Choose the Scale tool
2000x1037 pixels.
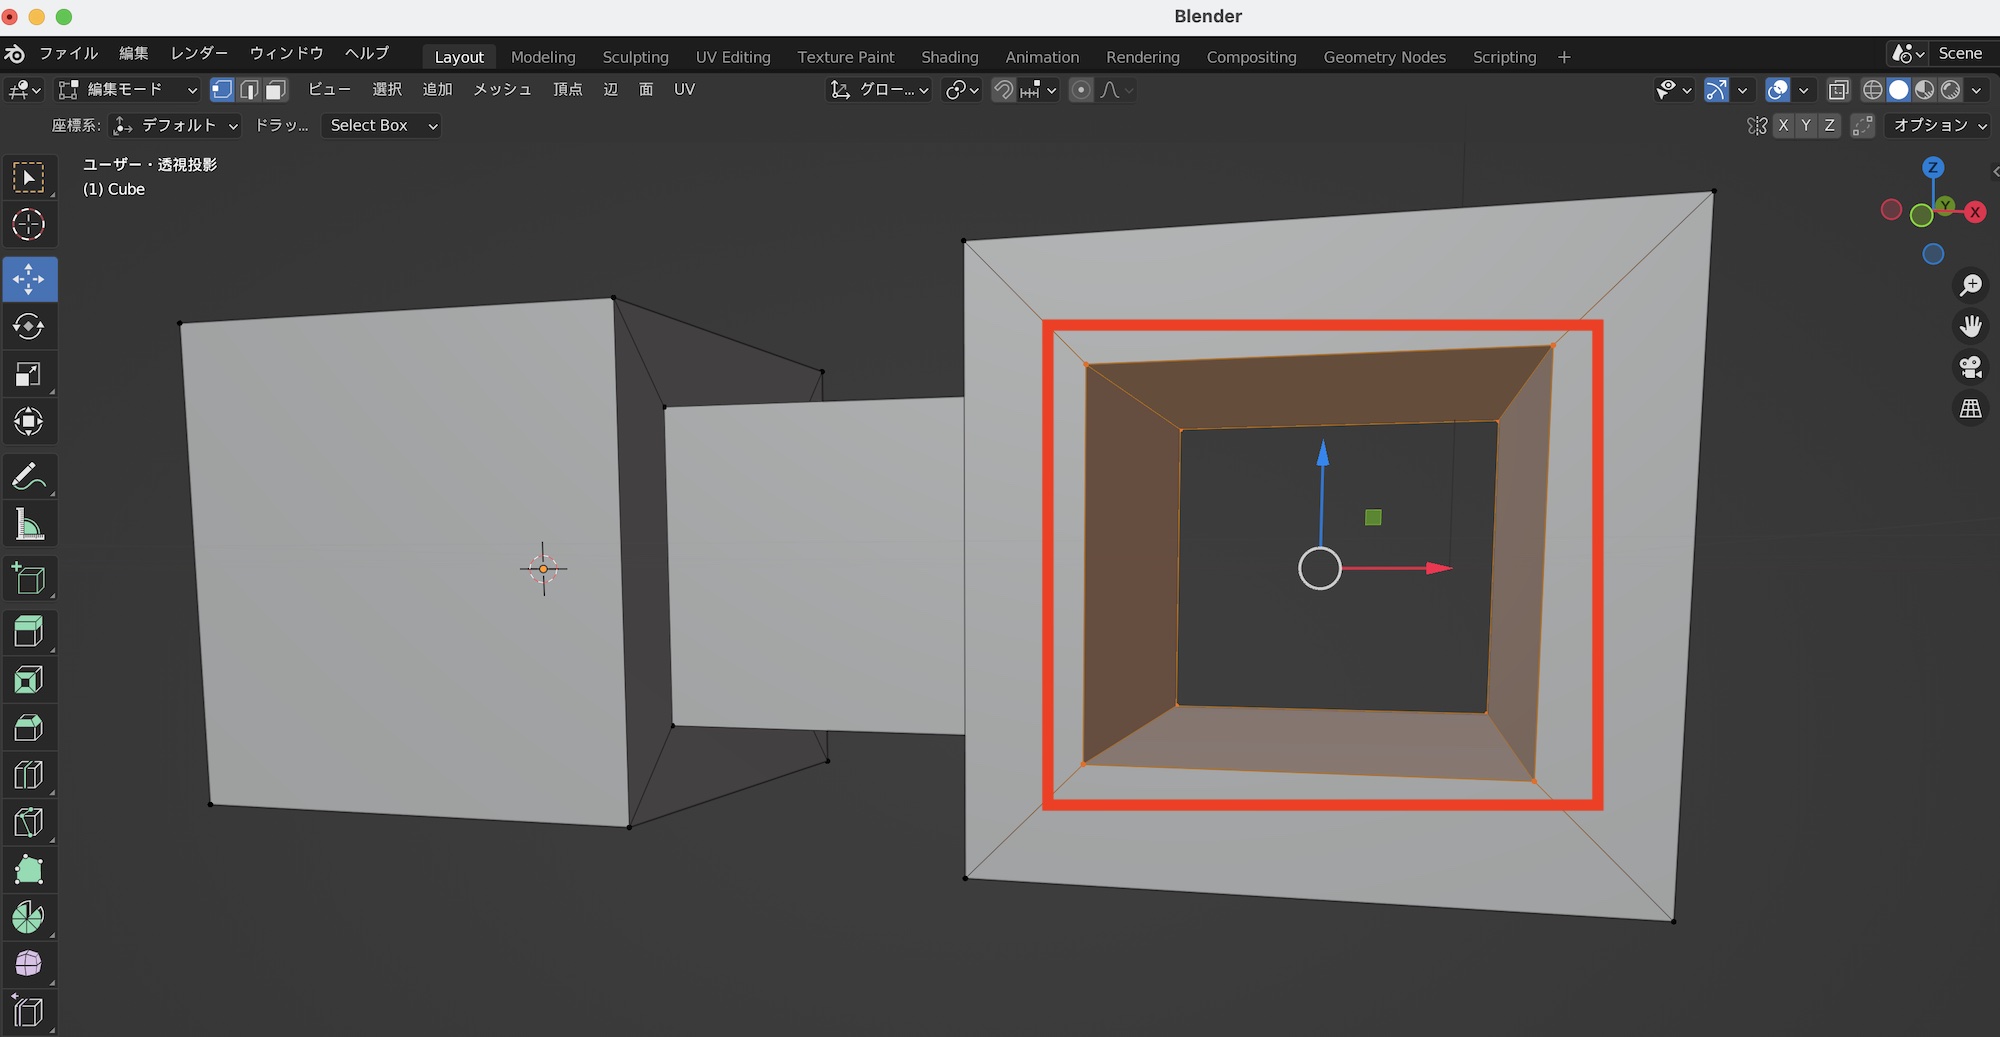pyautogui.click(x=28, y=375)
